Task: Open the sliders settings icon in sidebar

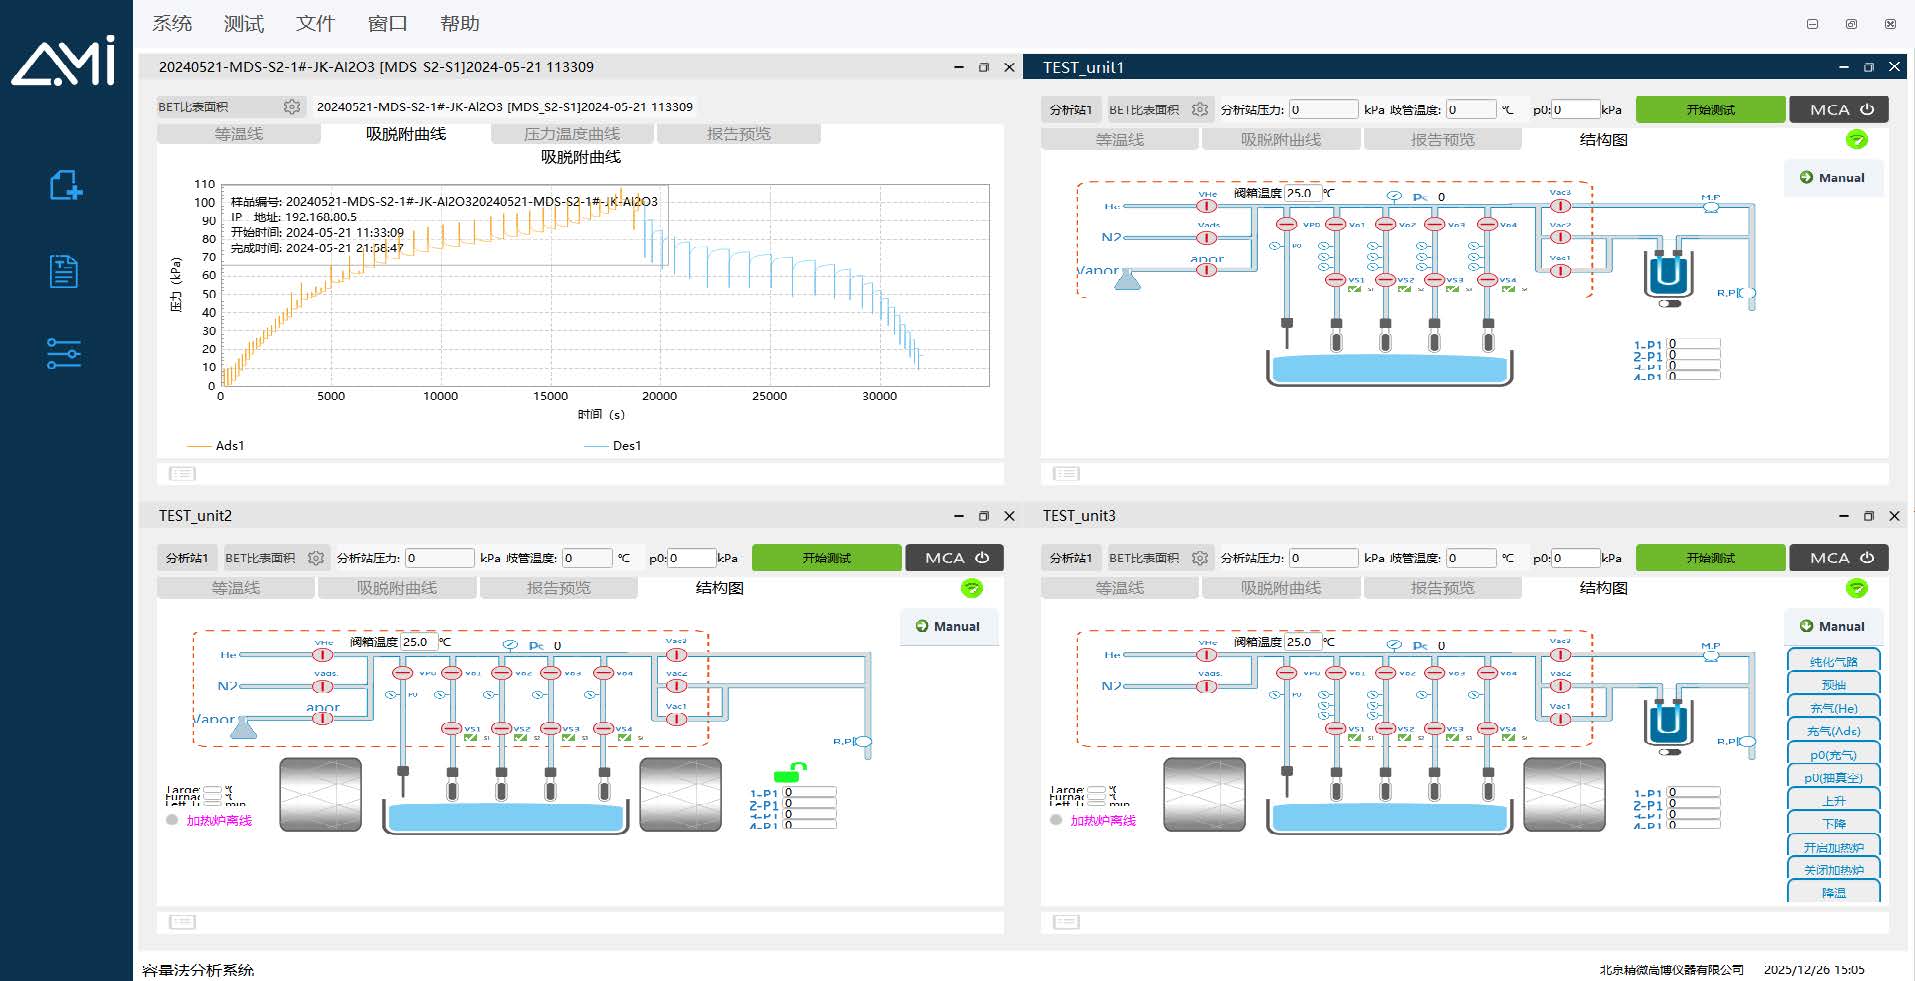Action: (x=64, y=353)
